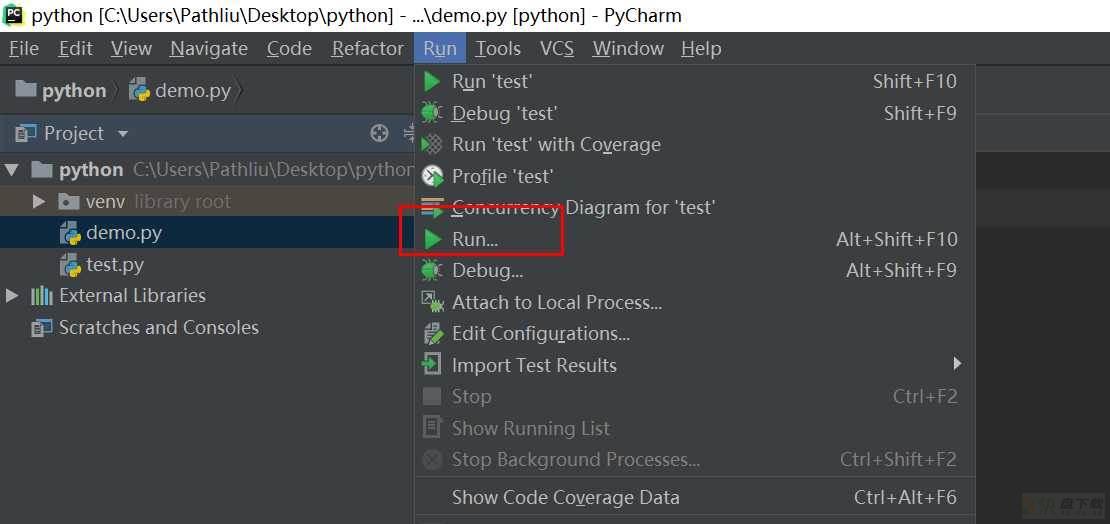
Task: Click the demo.py breadcrumb label
Action: tap(193, 91)
